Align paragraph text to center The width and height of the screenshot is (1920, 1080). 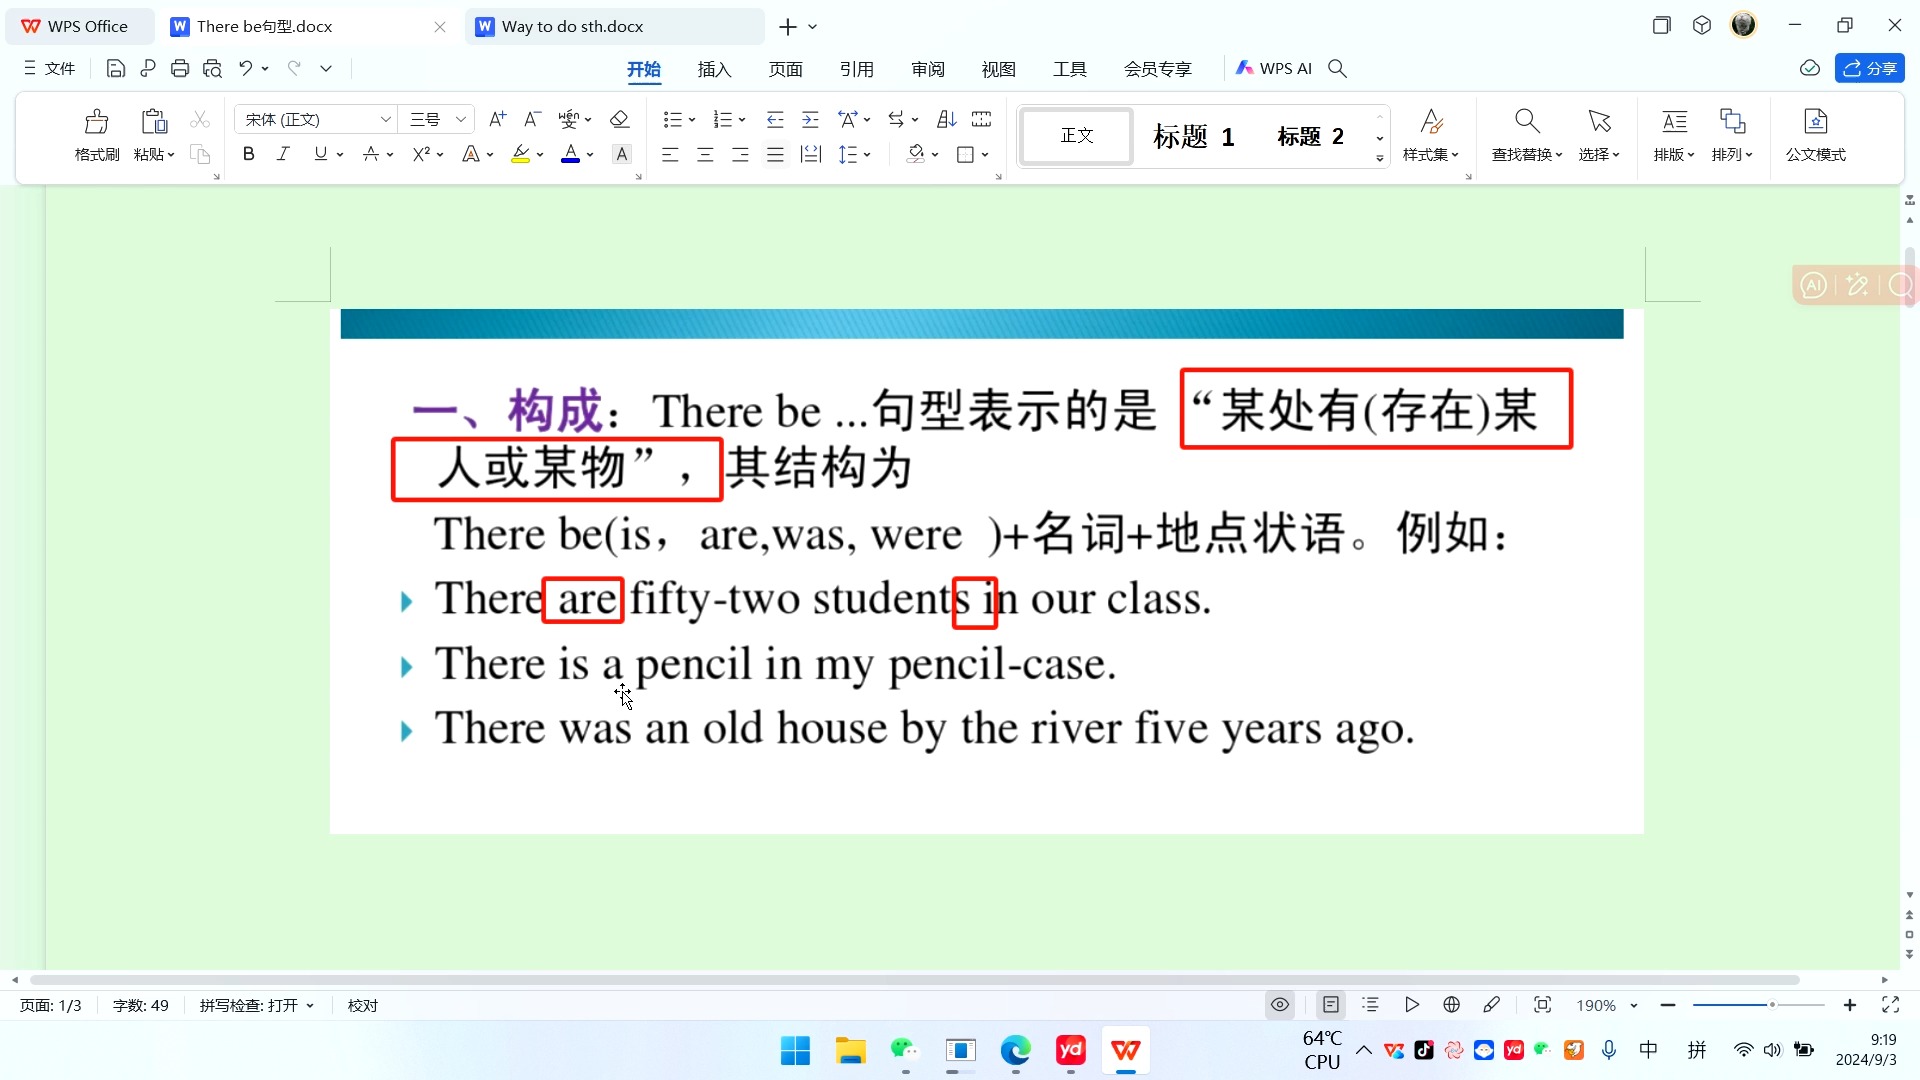705,155
